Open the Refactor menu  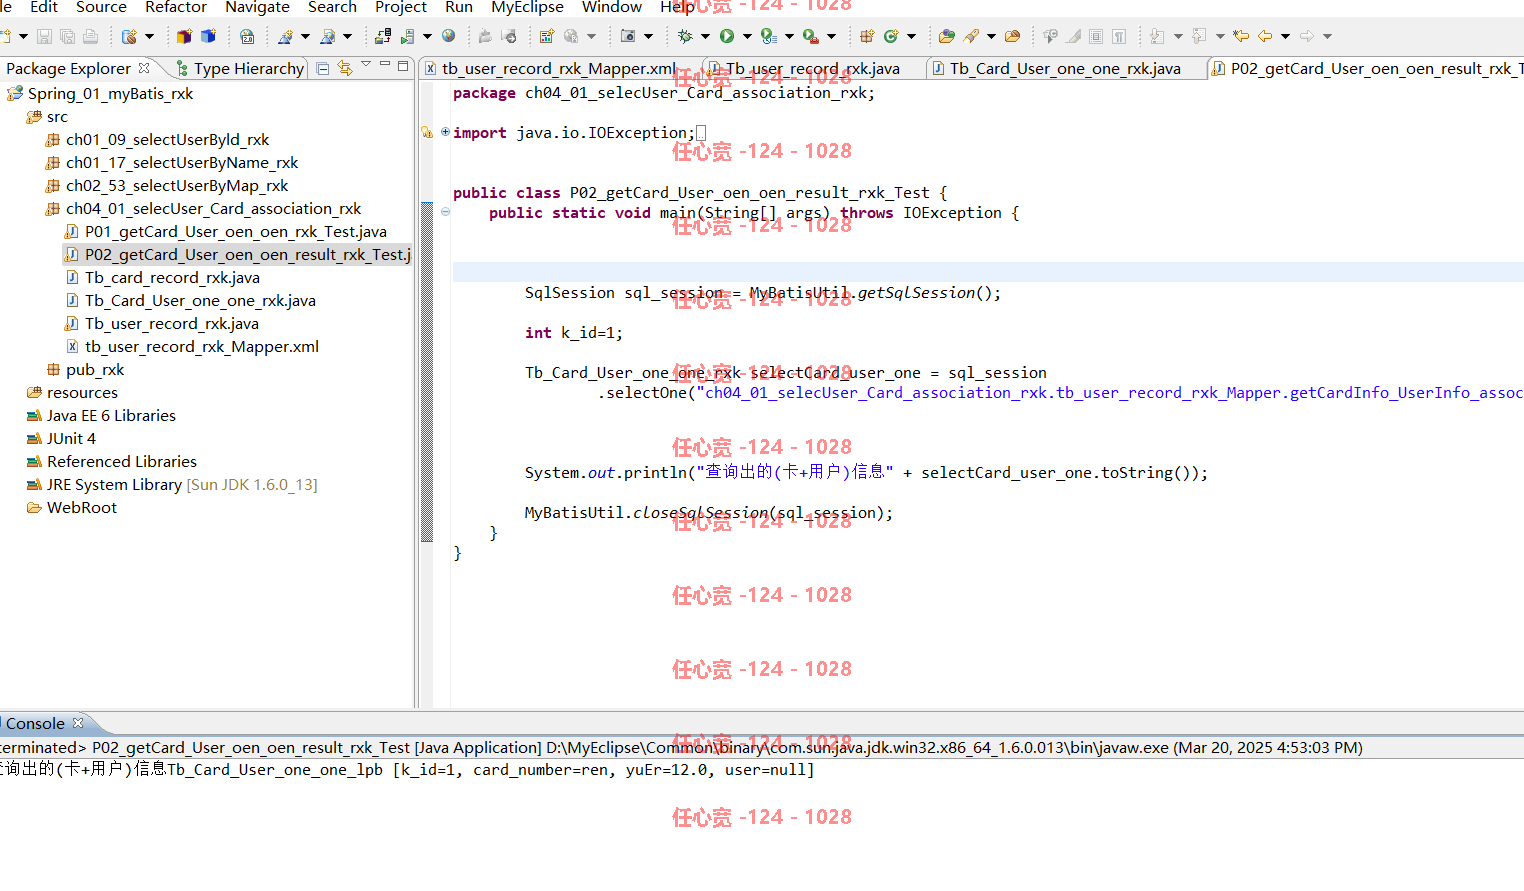(175, 7)
